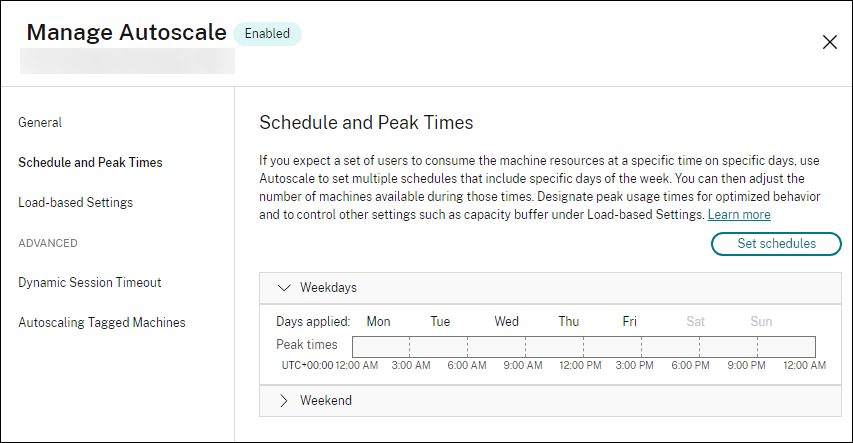This screenshot has width=853, height=443.
Task: Select the greyed Sat day label
Action: [695, 321]
